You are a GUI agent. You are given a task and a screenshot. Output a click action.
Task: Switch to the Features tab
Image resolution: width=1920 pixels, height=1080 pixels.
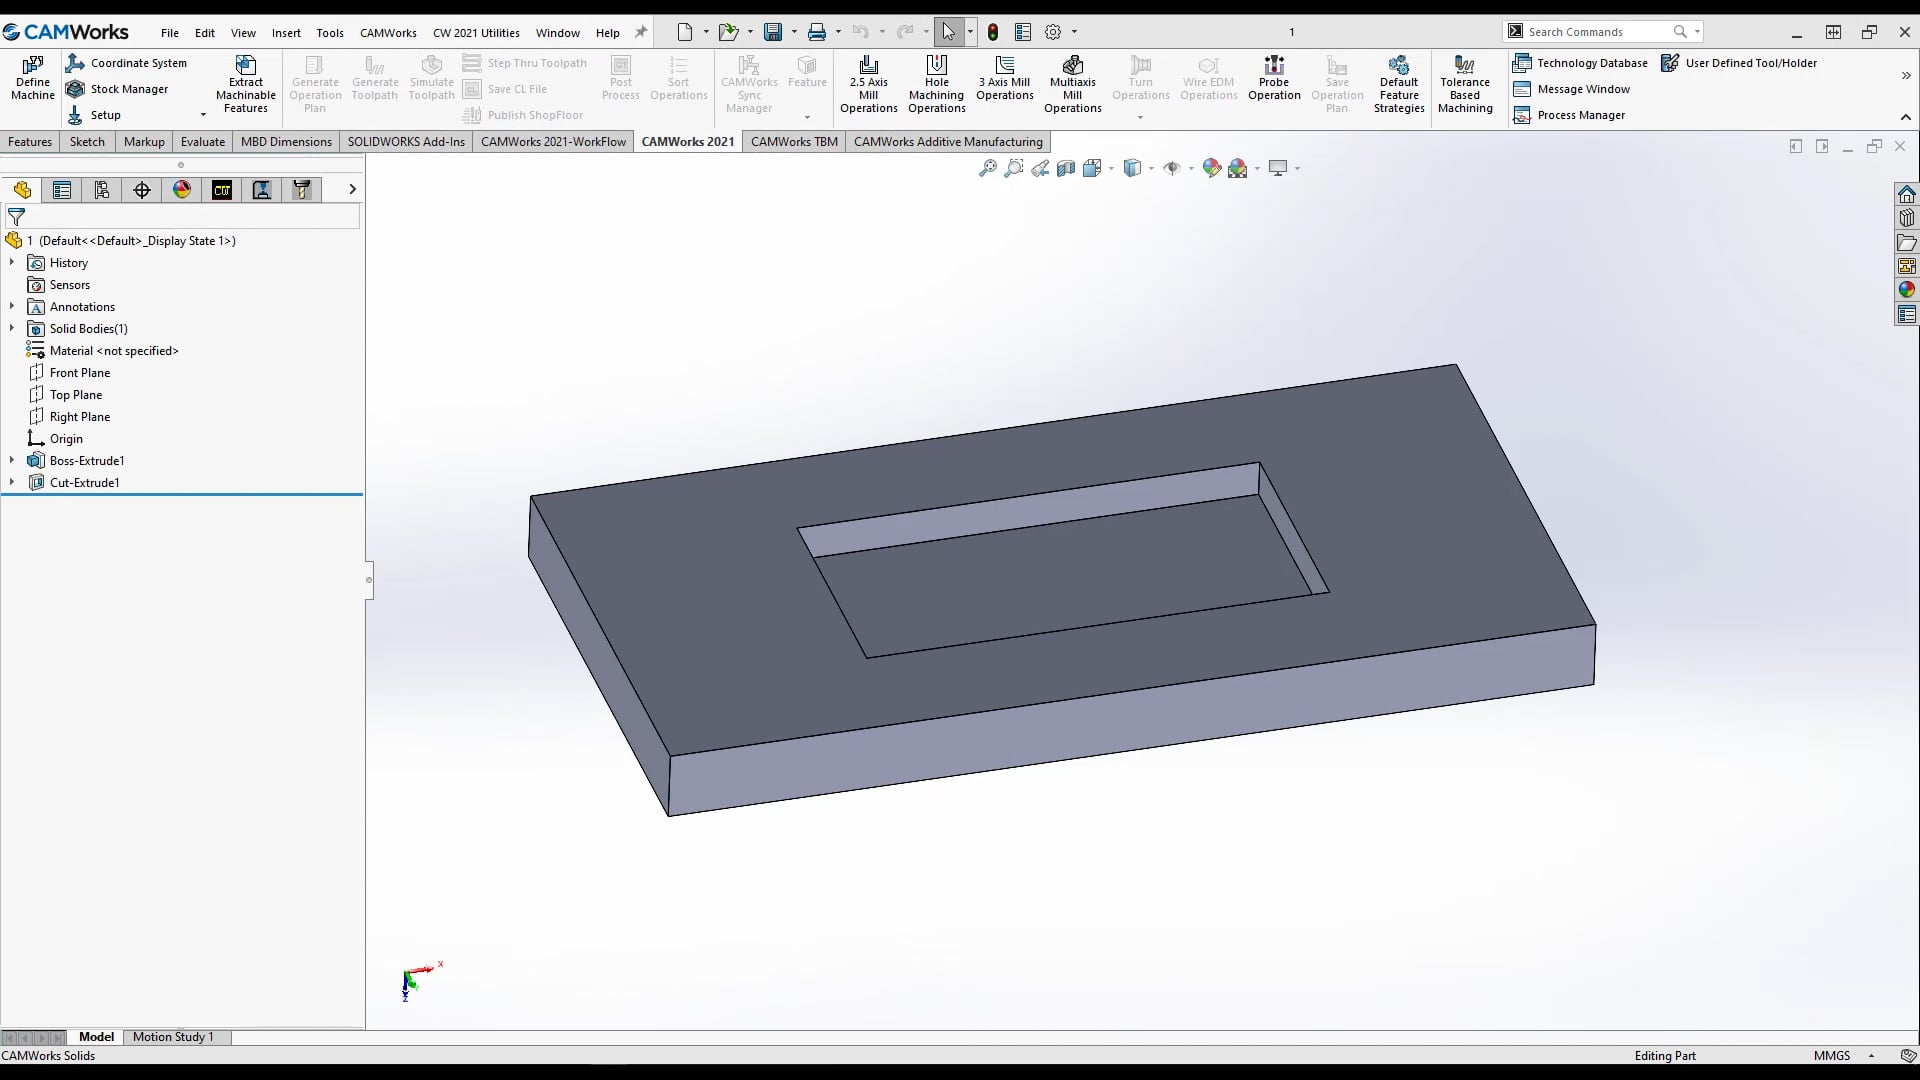[x=30, y=142]
